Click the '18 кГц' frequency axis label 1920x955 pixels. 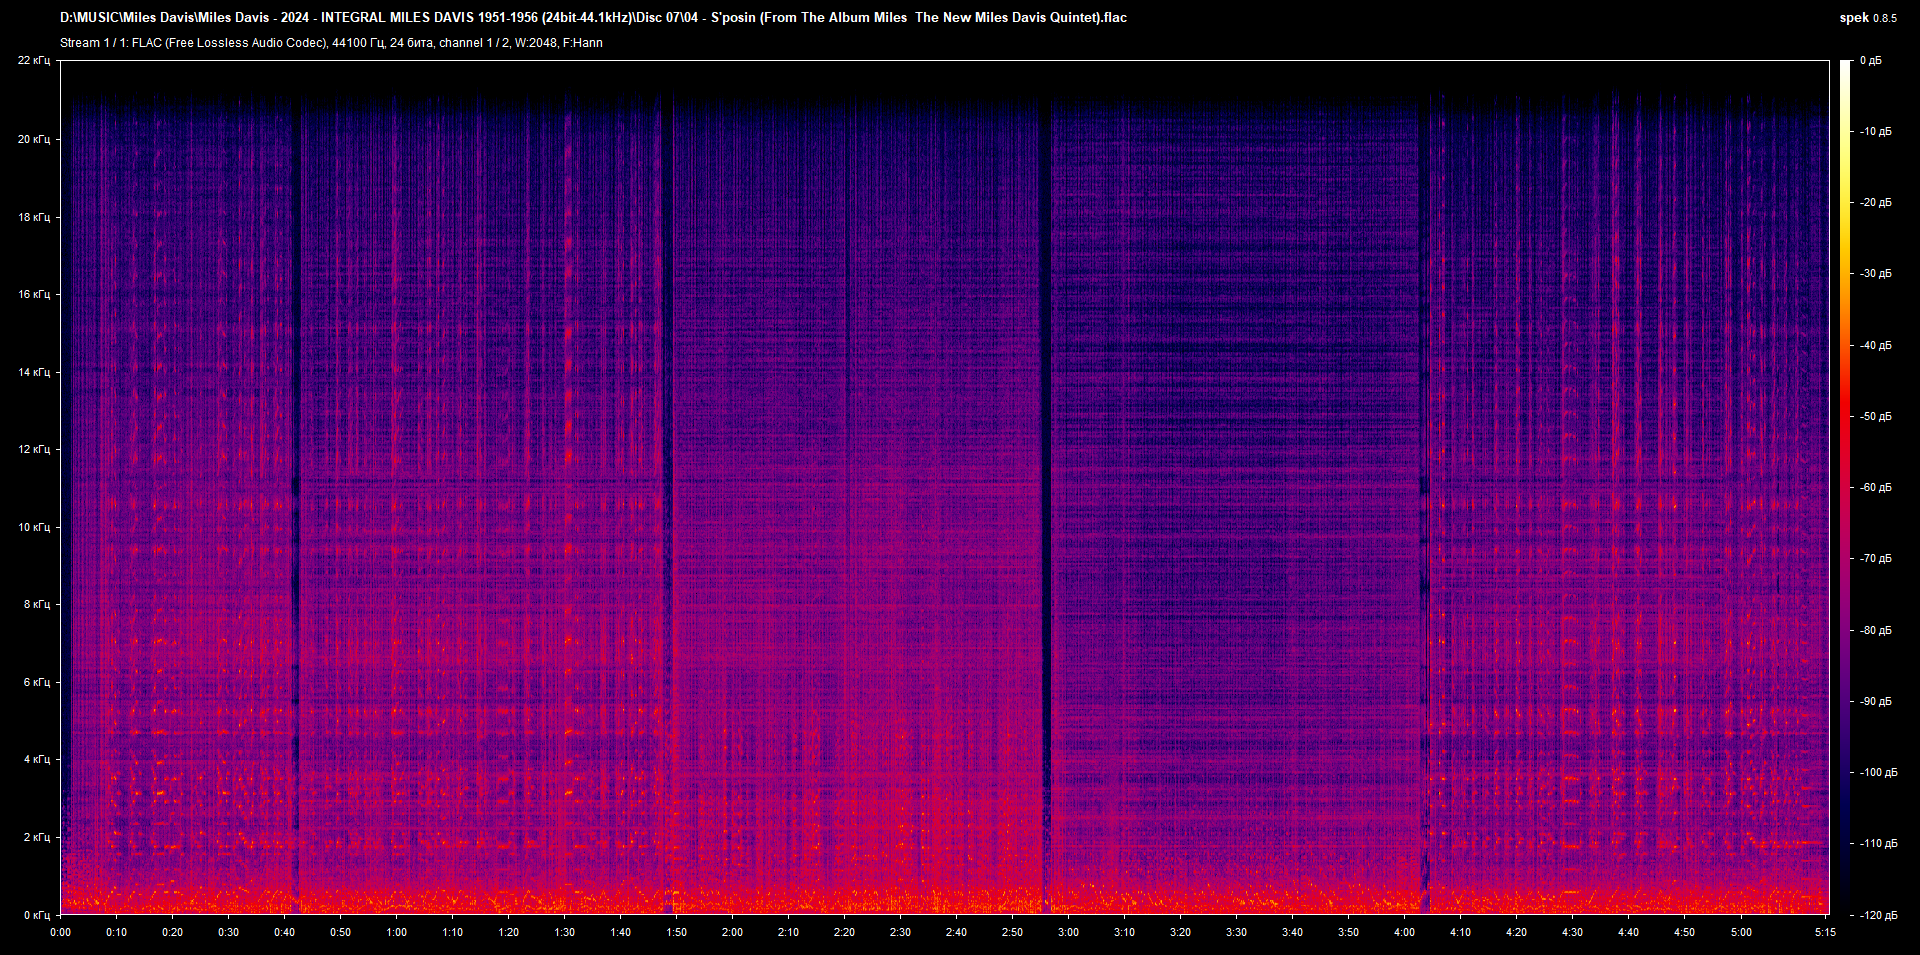[x=34, y=217]
